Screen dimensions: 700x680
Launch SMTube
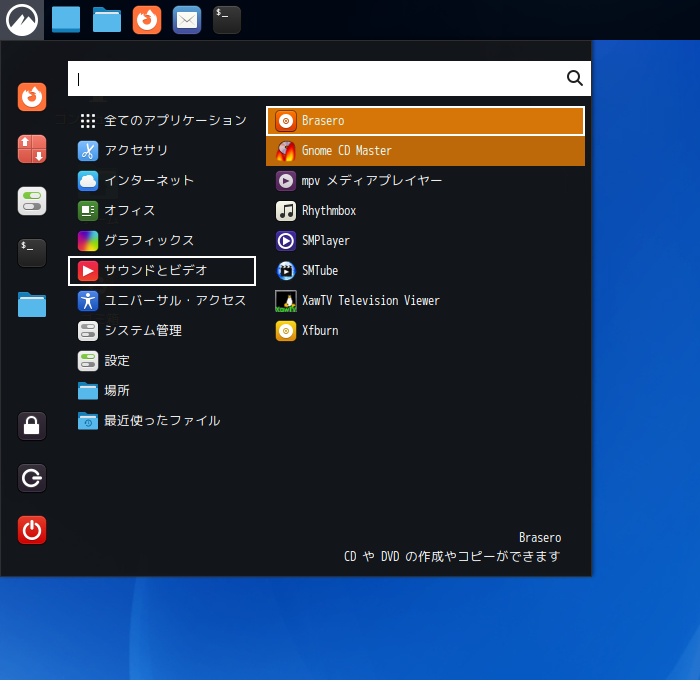pos(425,271)
